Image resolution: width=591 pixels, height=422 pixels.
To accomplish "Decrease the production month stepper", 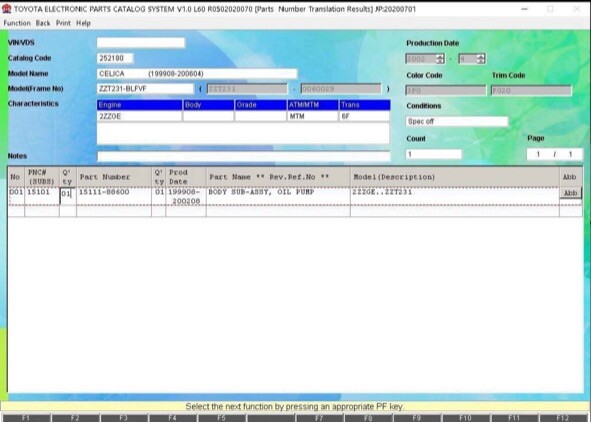I will [x=481, y=61].
